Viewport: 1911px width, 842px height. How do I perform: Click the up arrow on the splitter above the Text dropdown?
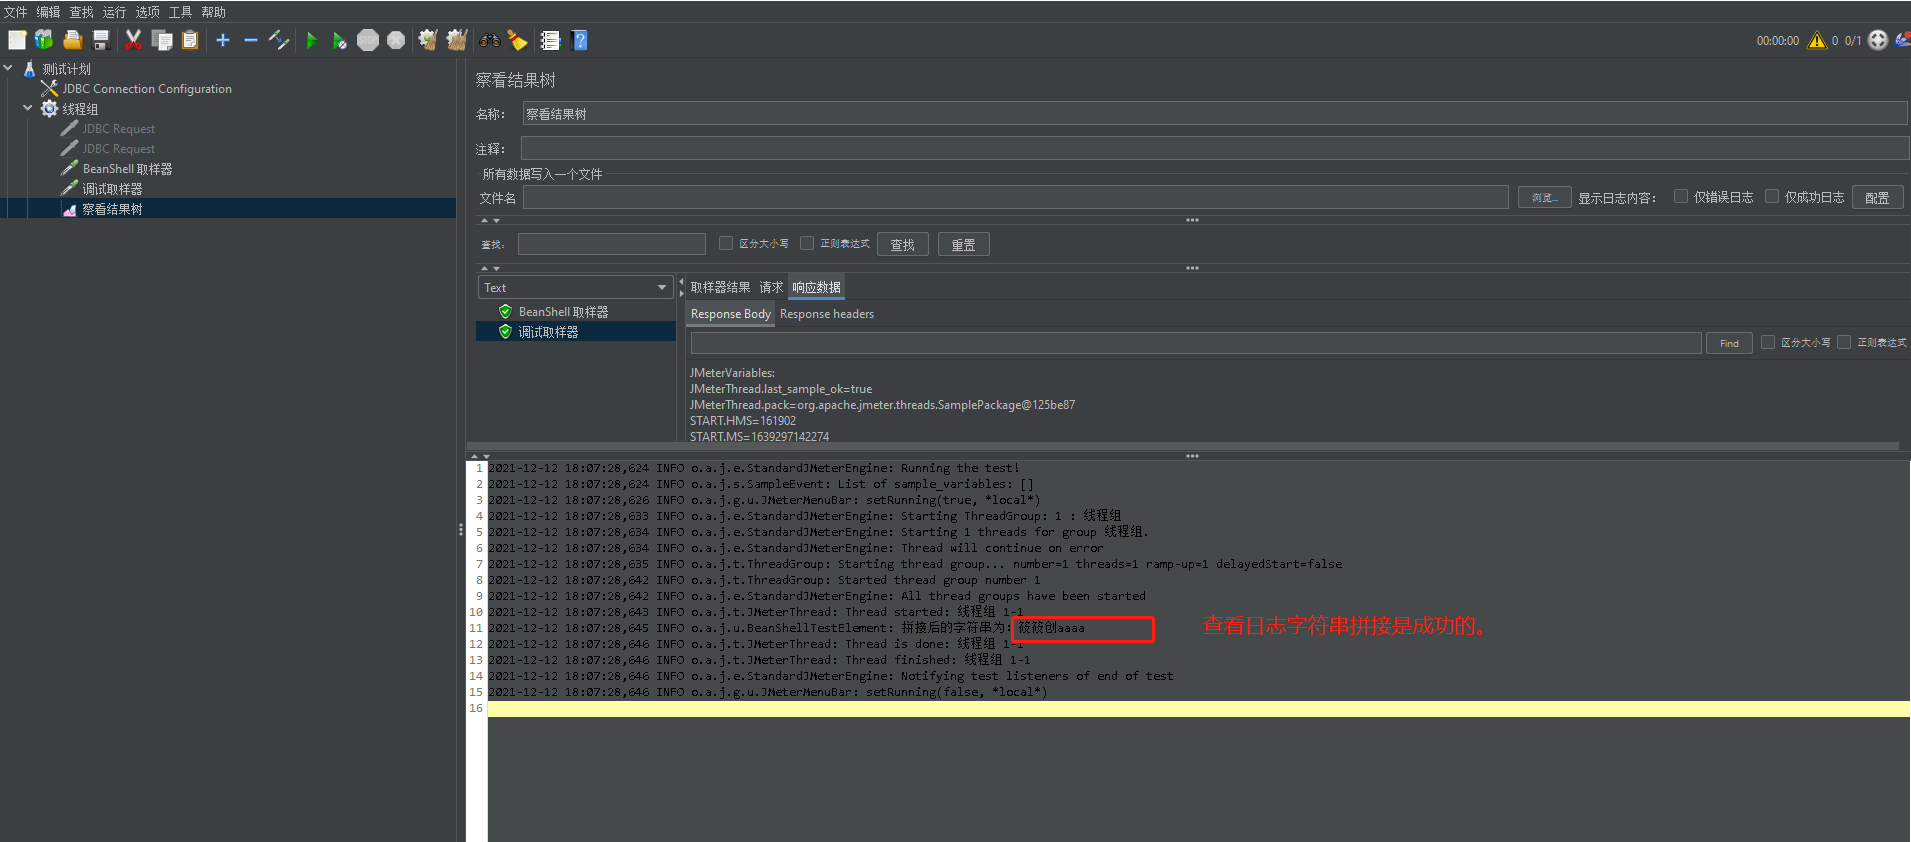[x=485, y=268]
